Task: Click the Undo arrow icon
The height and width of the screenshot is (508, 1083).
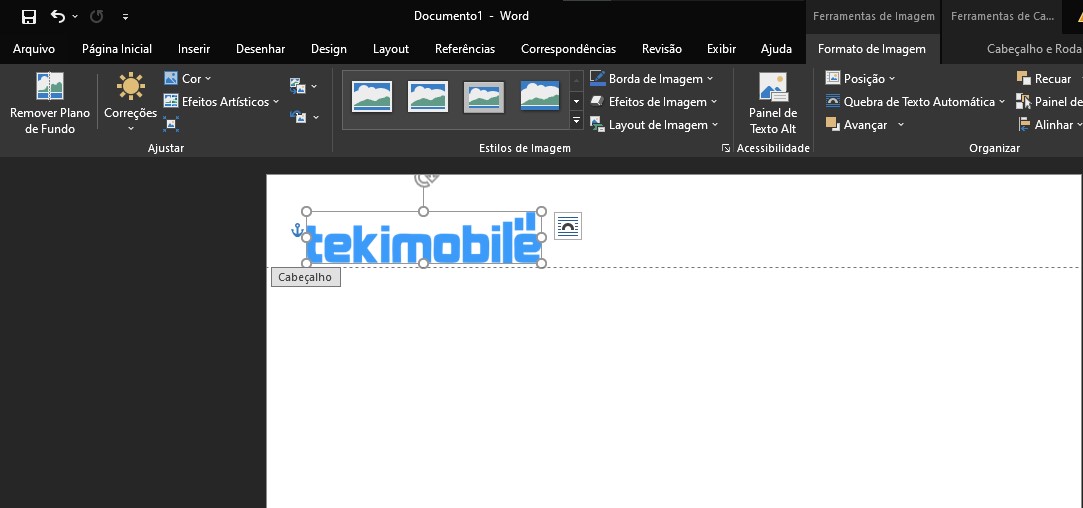Action: click(x=58, y=17)
